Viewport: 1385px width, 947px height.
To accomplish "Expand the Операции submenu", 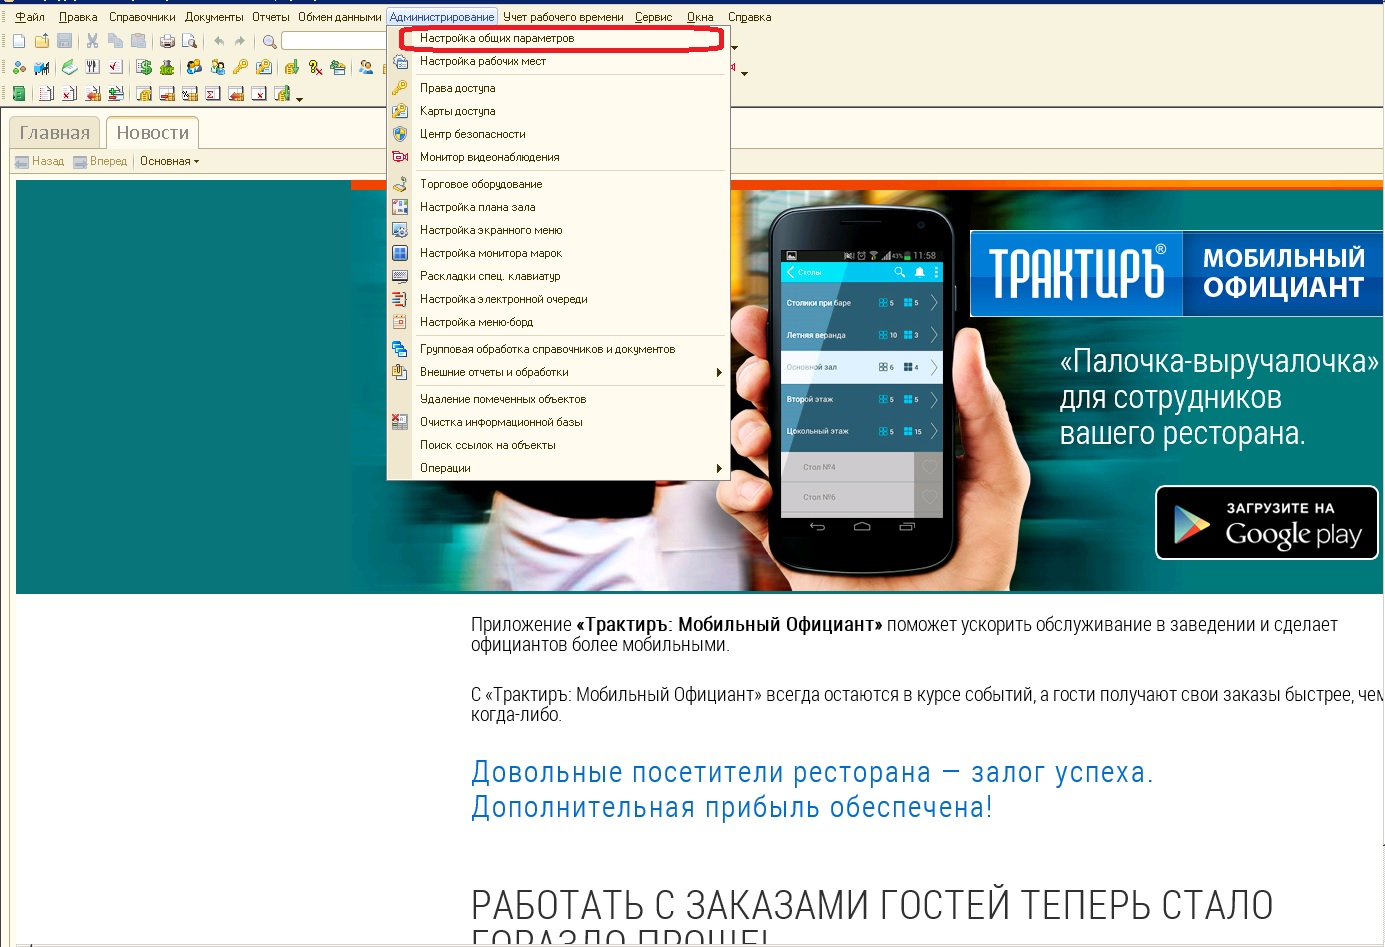I will click(x=558, y=468).
